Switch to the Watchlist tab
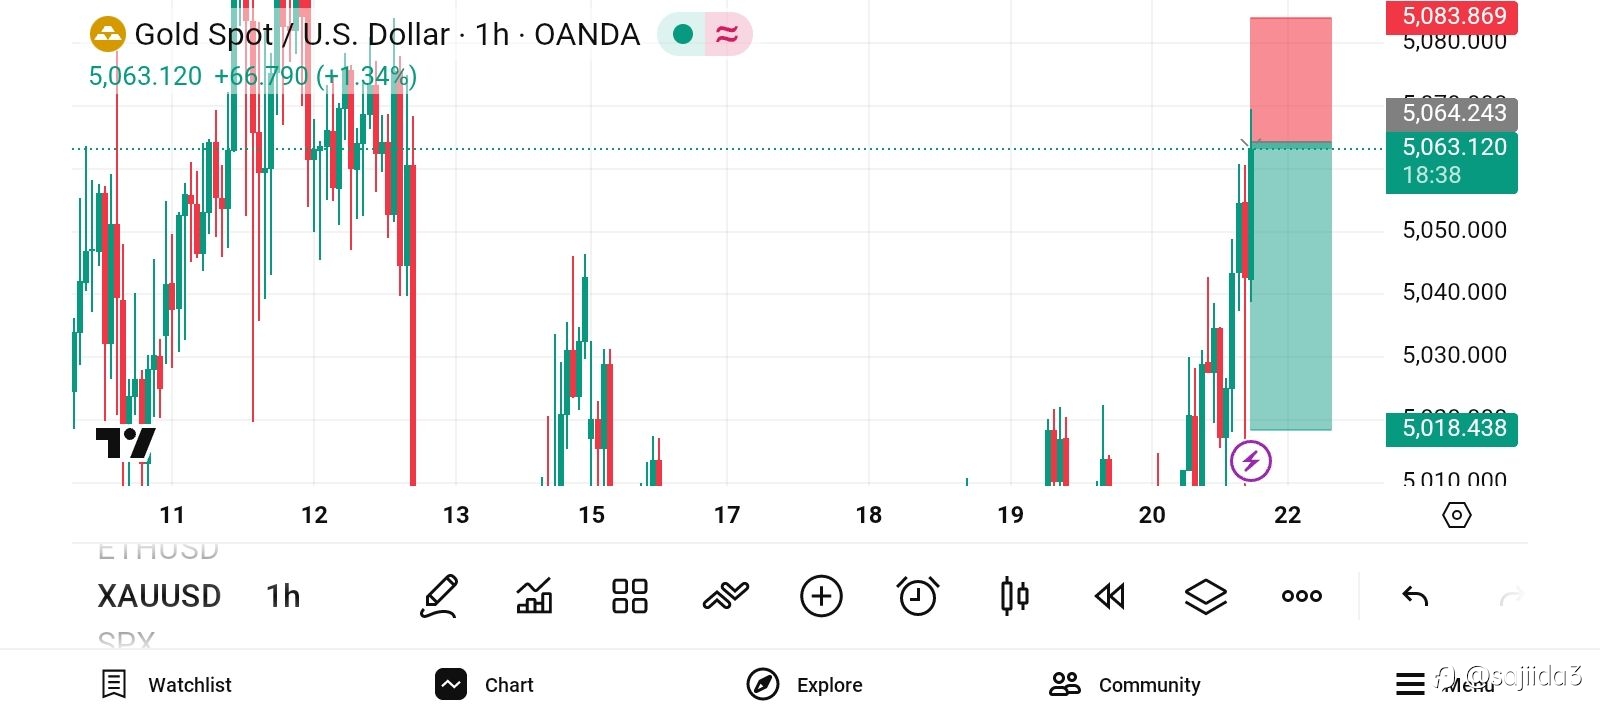This screenshot has height=720, width=1600. [167, 684]
